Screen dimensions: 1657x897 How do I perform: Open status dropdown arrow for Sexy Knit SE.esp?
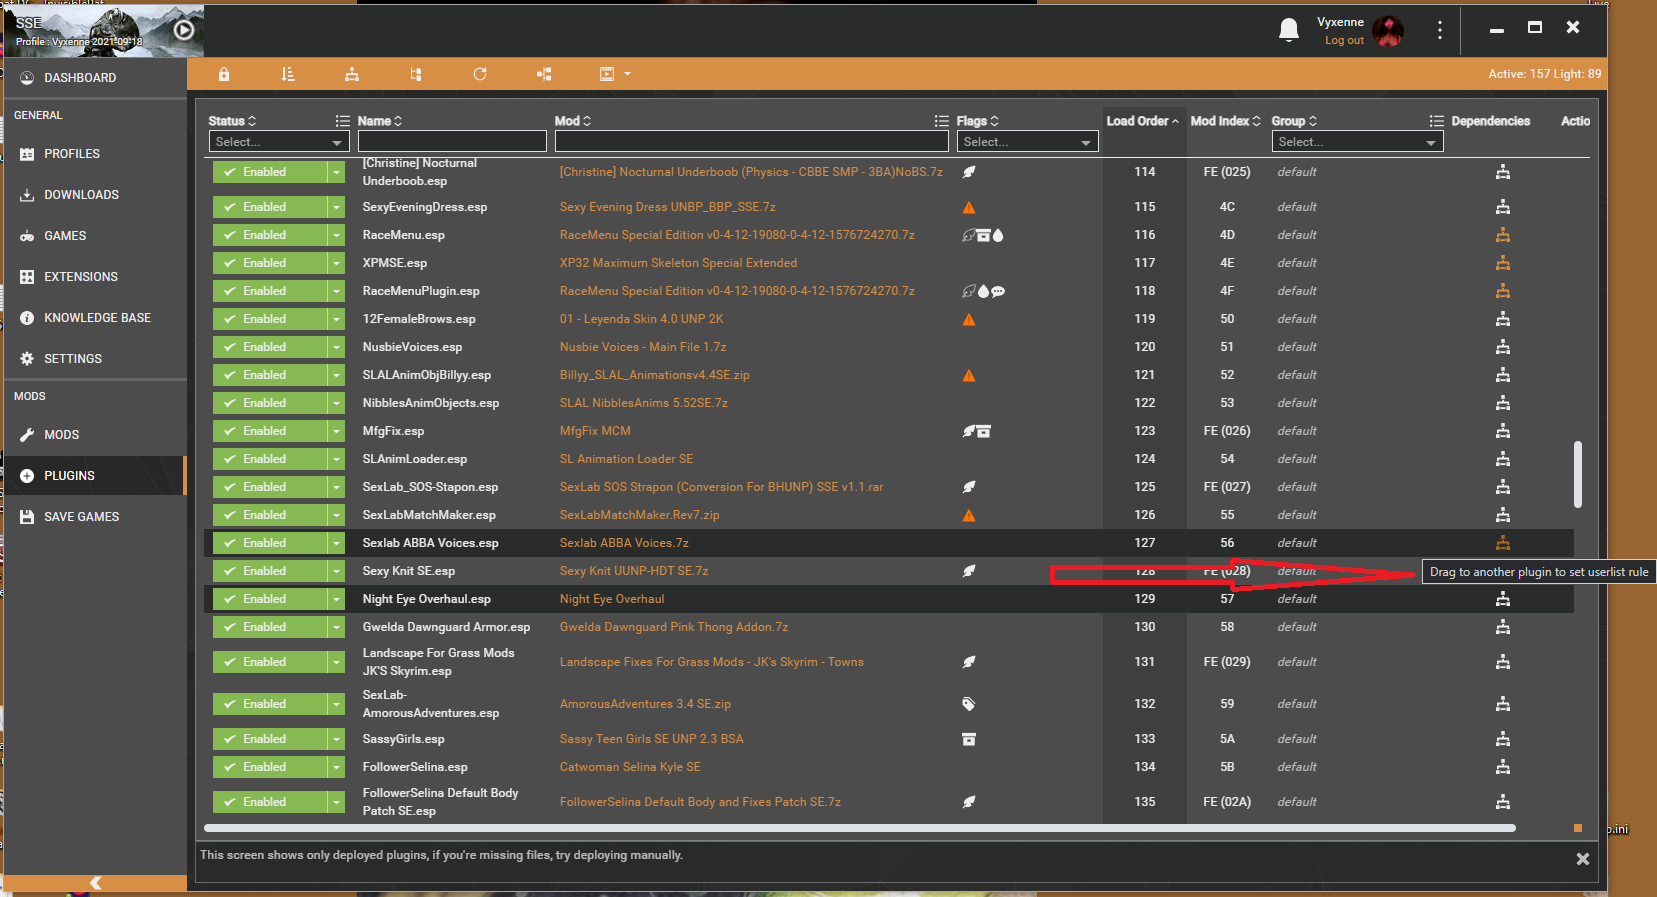coord(336,571)
